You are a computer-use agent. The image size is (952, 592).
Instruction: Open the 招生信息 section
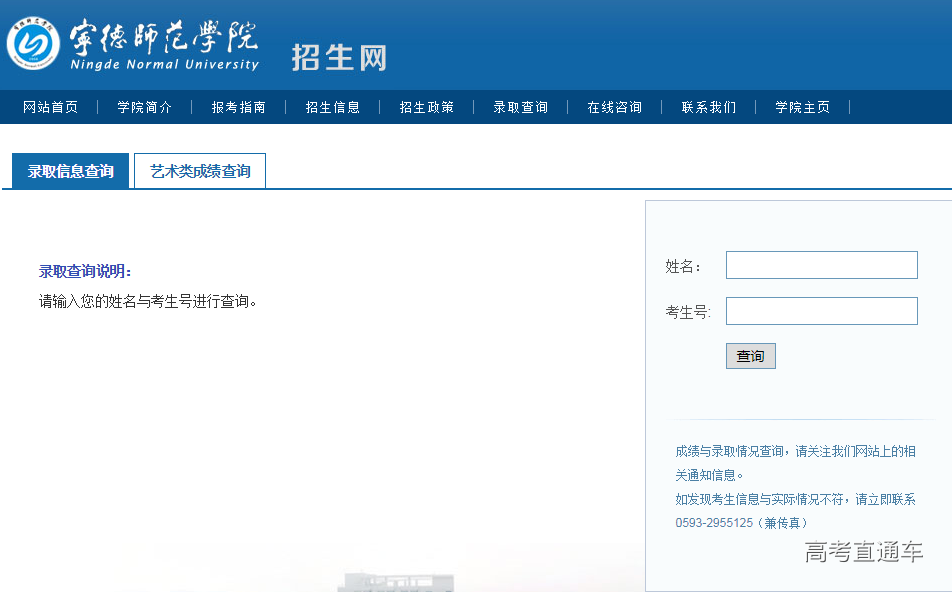coord(333,107)
